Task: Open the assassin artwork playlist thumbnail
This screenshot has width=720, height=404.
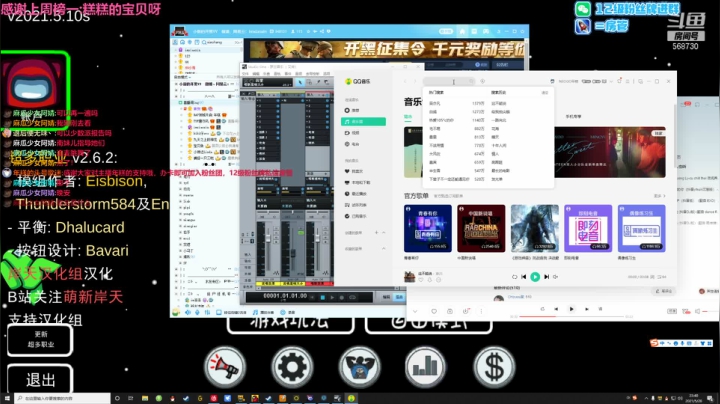Action: [x=534, y=229]
